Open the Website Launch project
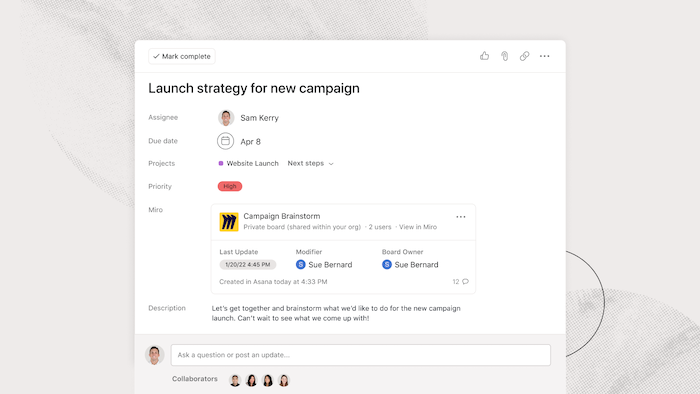The image size is (700, 394). 252,163
